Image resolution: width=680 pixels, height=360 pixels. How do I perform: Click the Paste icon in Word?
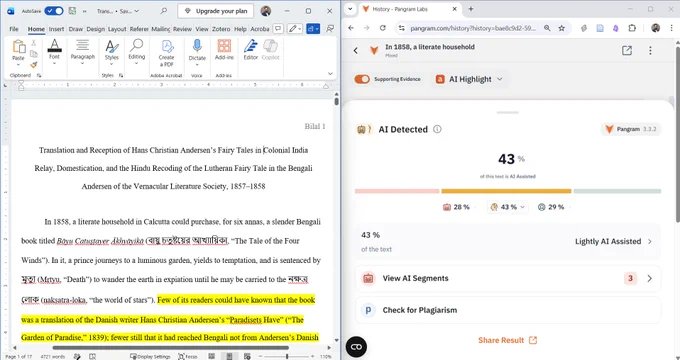click(19, 46)
